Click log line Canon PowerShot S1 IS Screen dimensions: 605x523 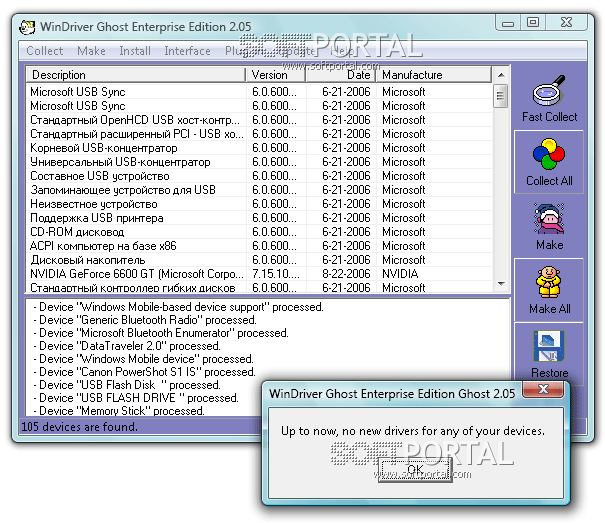tap(145, 372)
